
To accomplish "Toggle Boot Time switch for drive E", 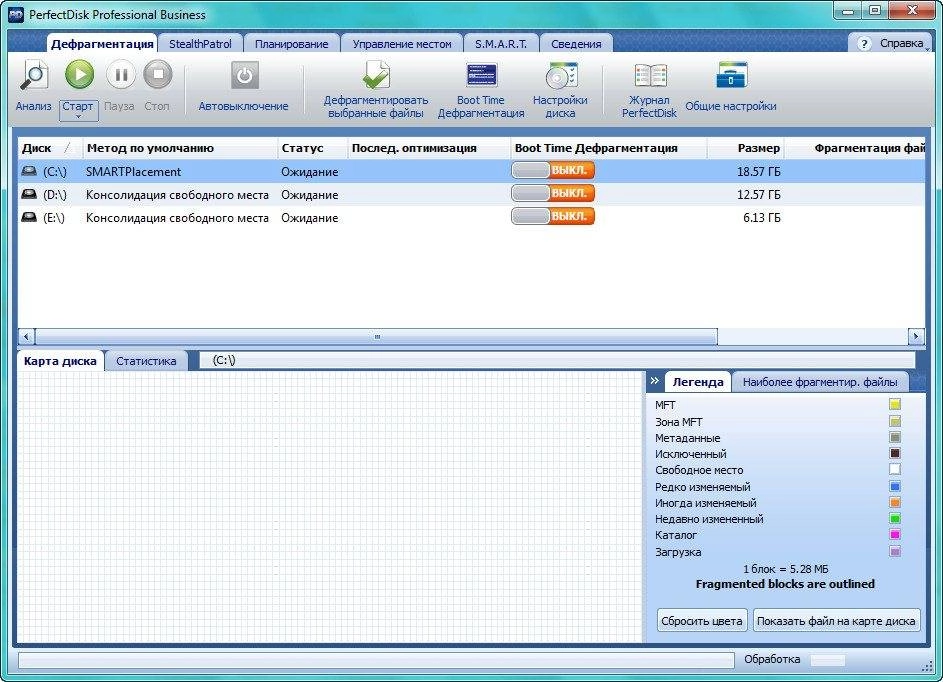I will pyautogui.click(x=553, y=216).
